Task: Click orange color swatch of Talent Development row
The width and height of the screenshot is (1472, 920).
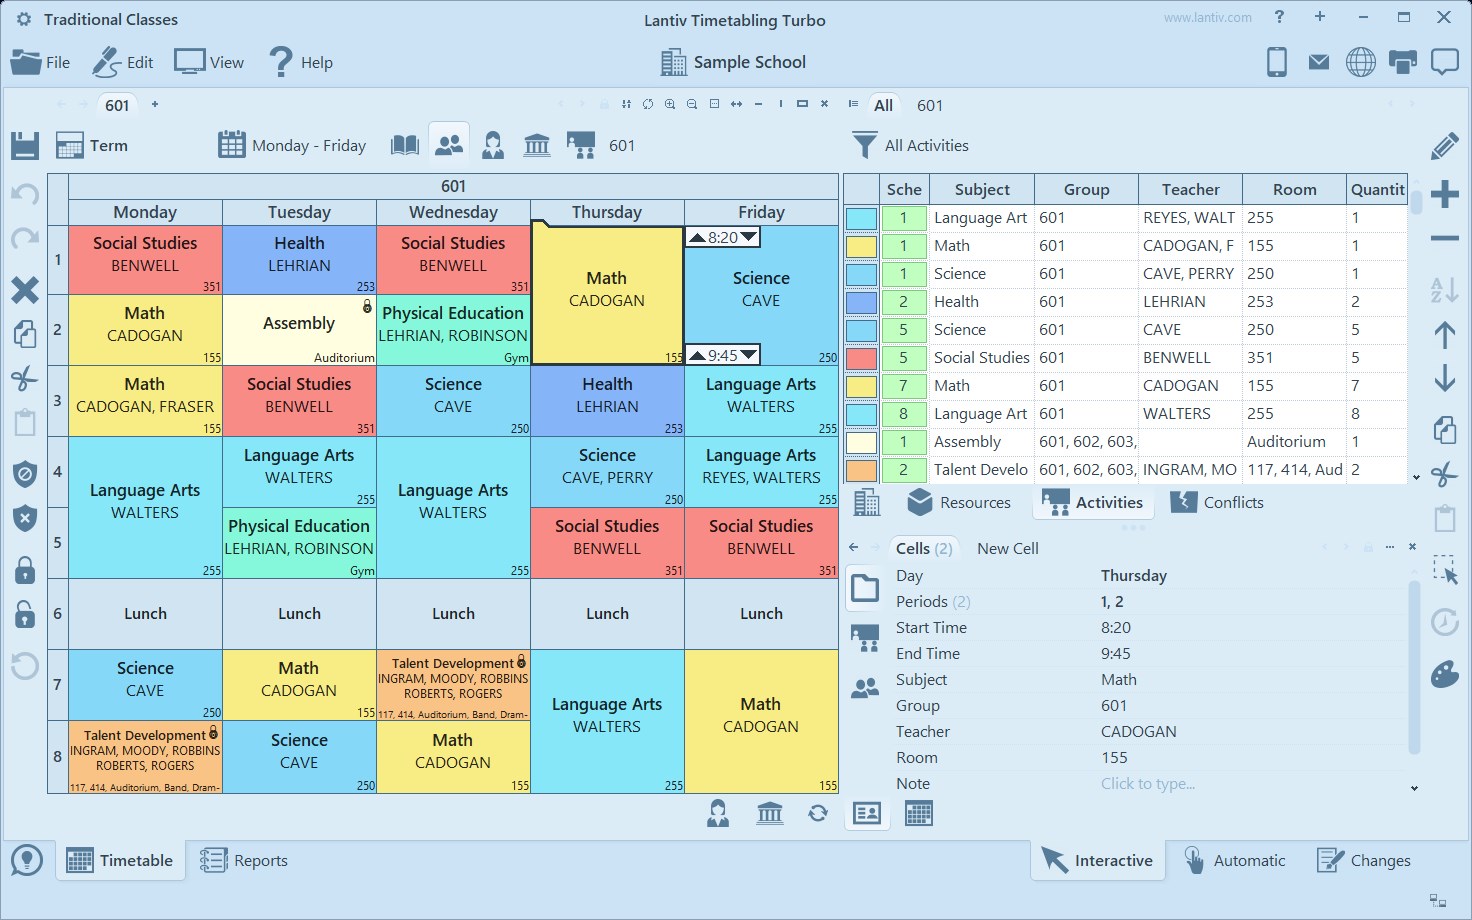Action: click(861, 469)
